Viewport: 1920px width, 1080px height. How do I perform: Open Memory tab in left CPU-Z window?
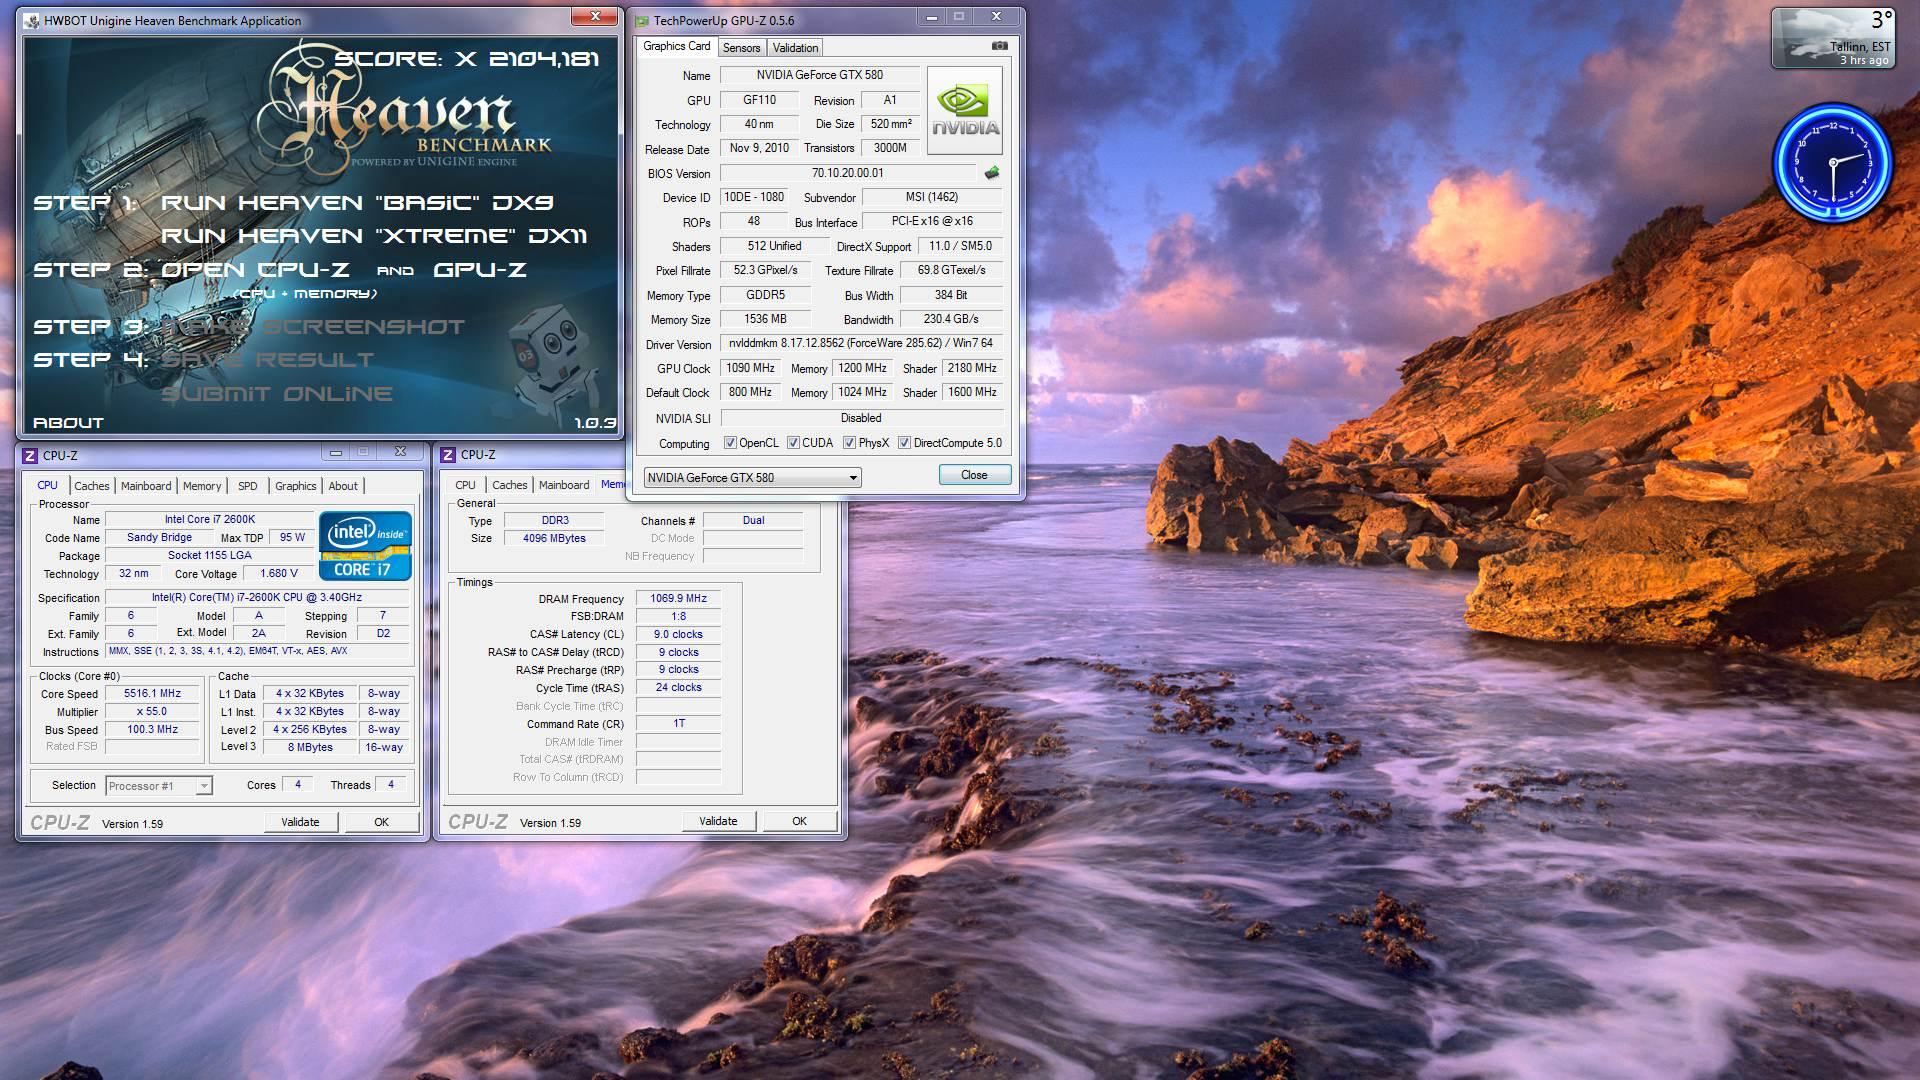coord(202,486)
